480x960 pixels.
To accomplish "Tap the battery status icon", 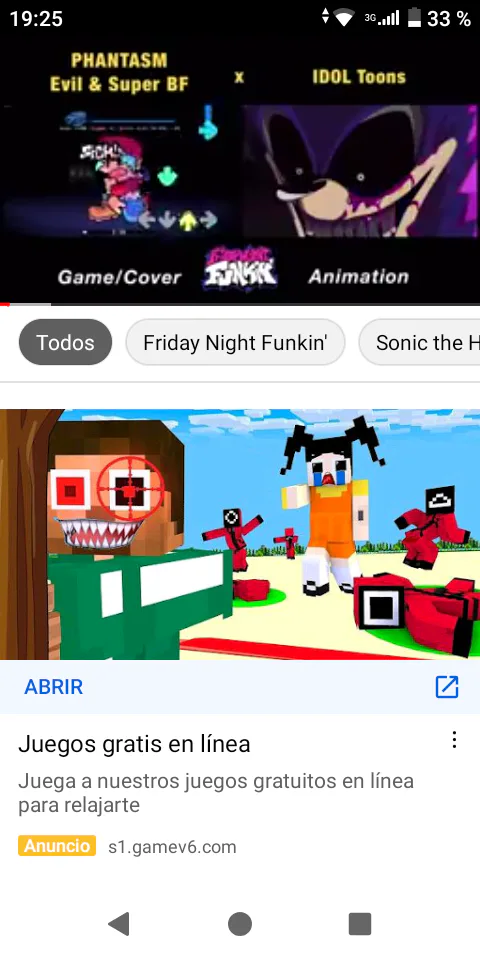I will [414, 18].
